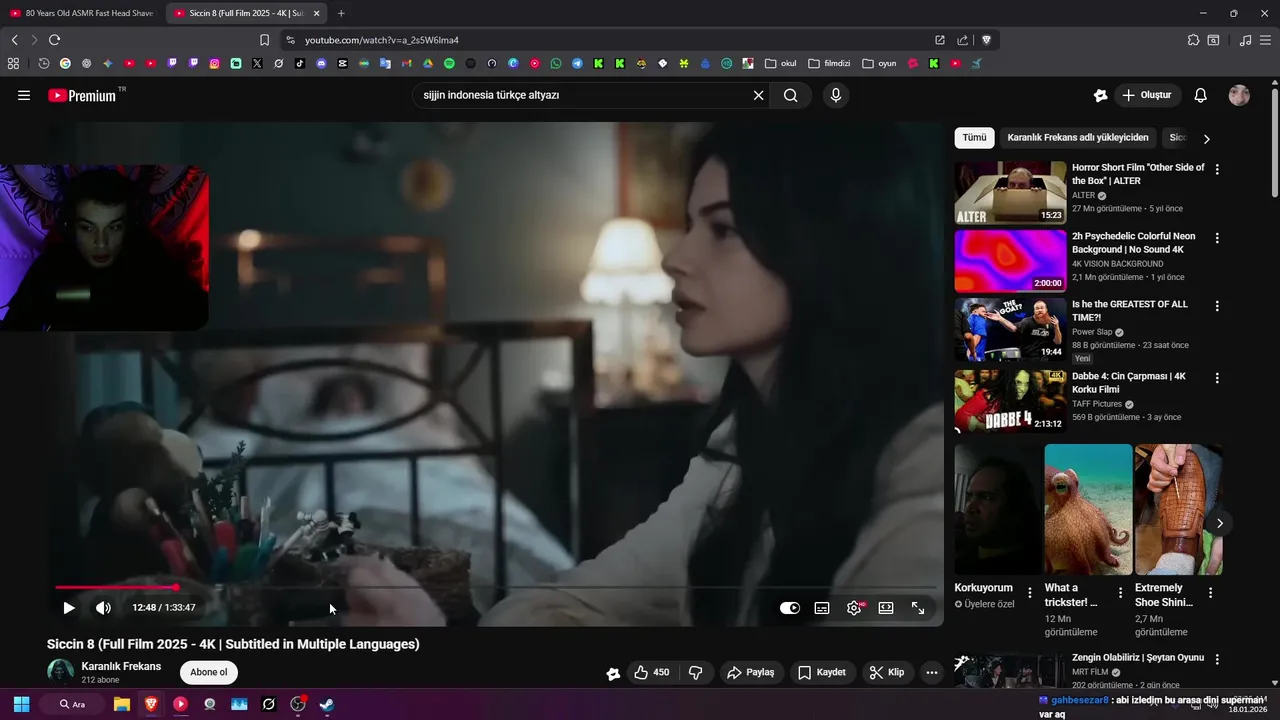Open the okul bookmarks folder
The width and height of the screenshot is (1280, 720).
click(x=781, y=63)
